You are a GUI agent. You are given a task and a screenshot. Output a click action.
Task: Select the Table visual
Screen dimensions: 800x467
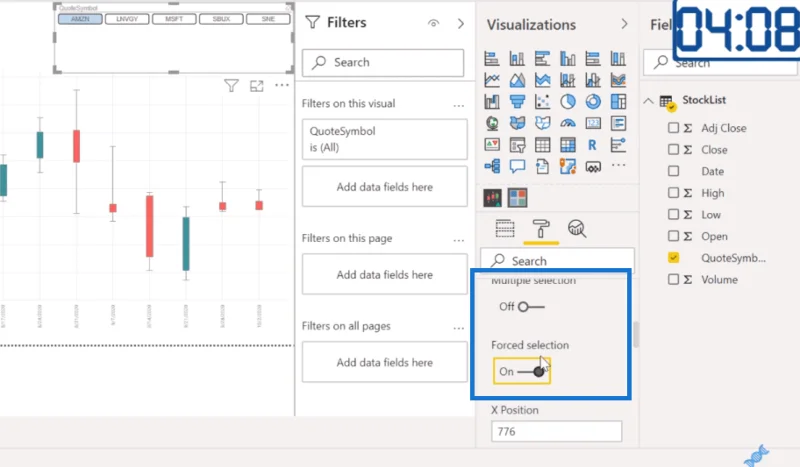tap(542, 145)
